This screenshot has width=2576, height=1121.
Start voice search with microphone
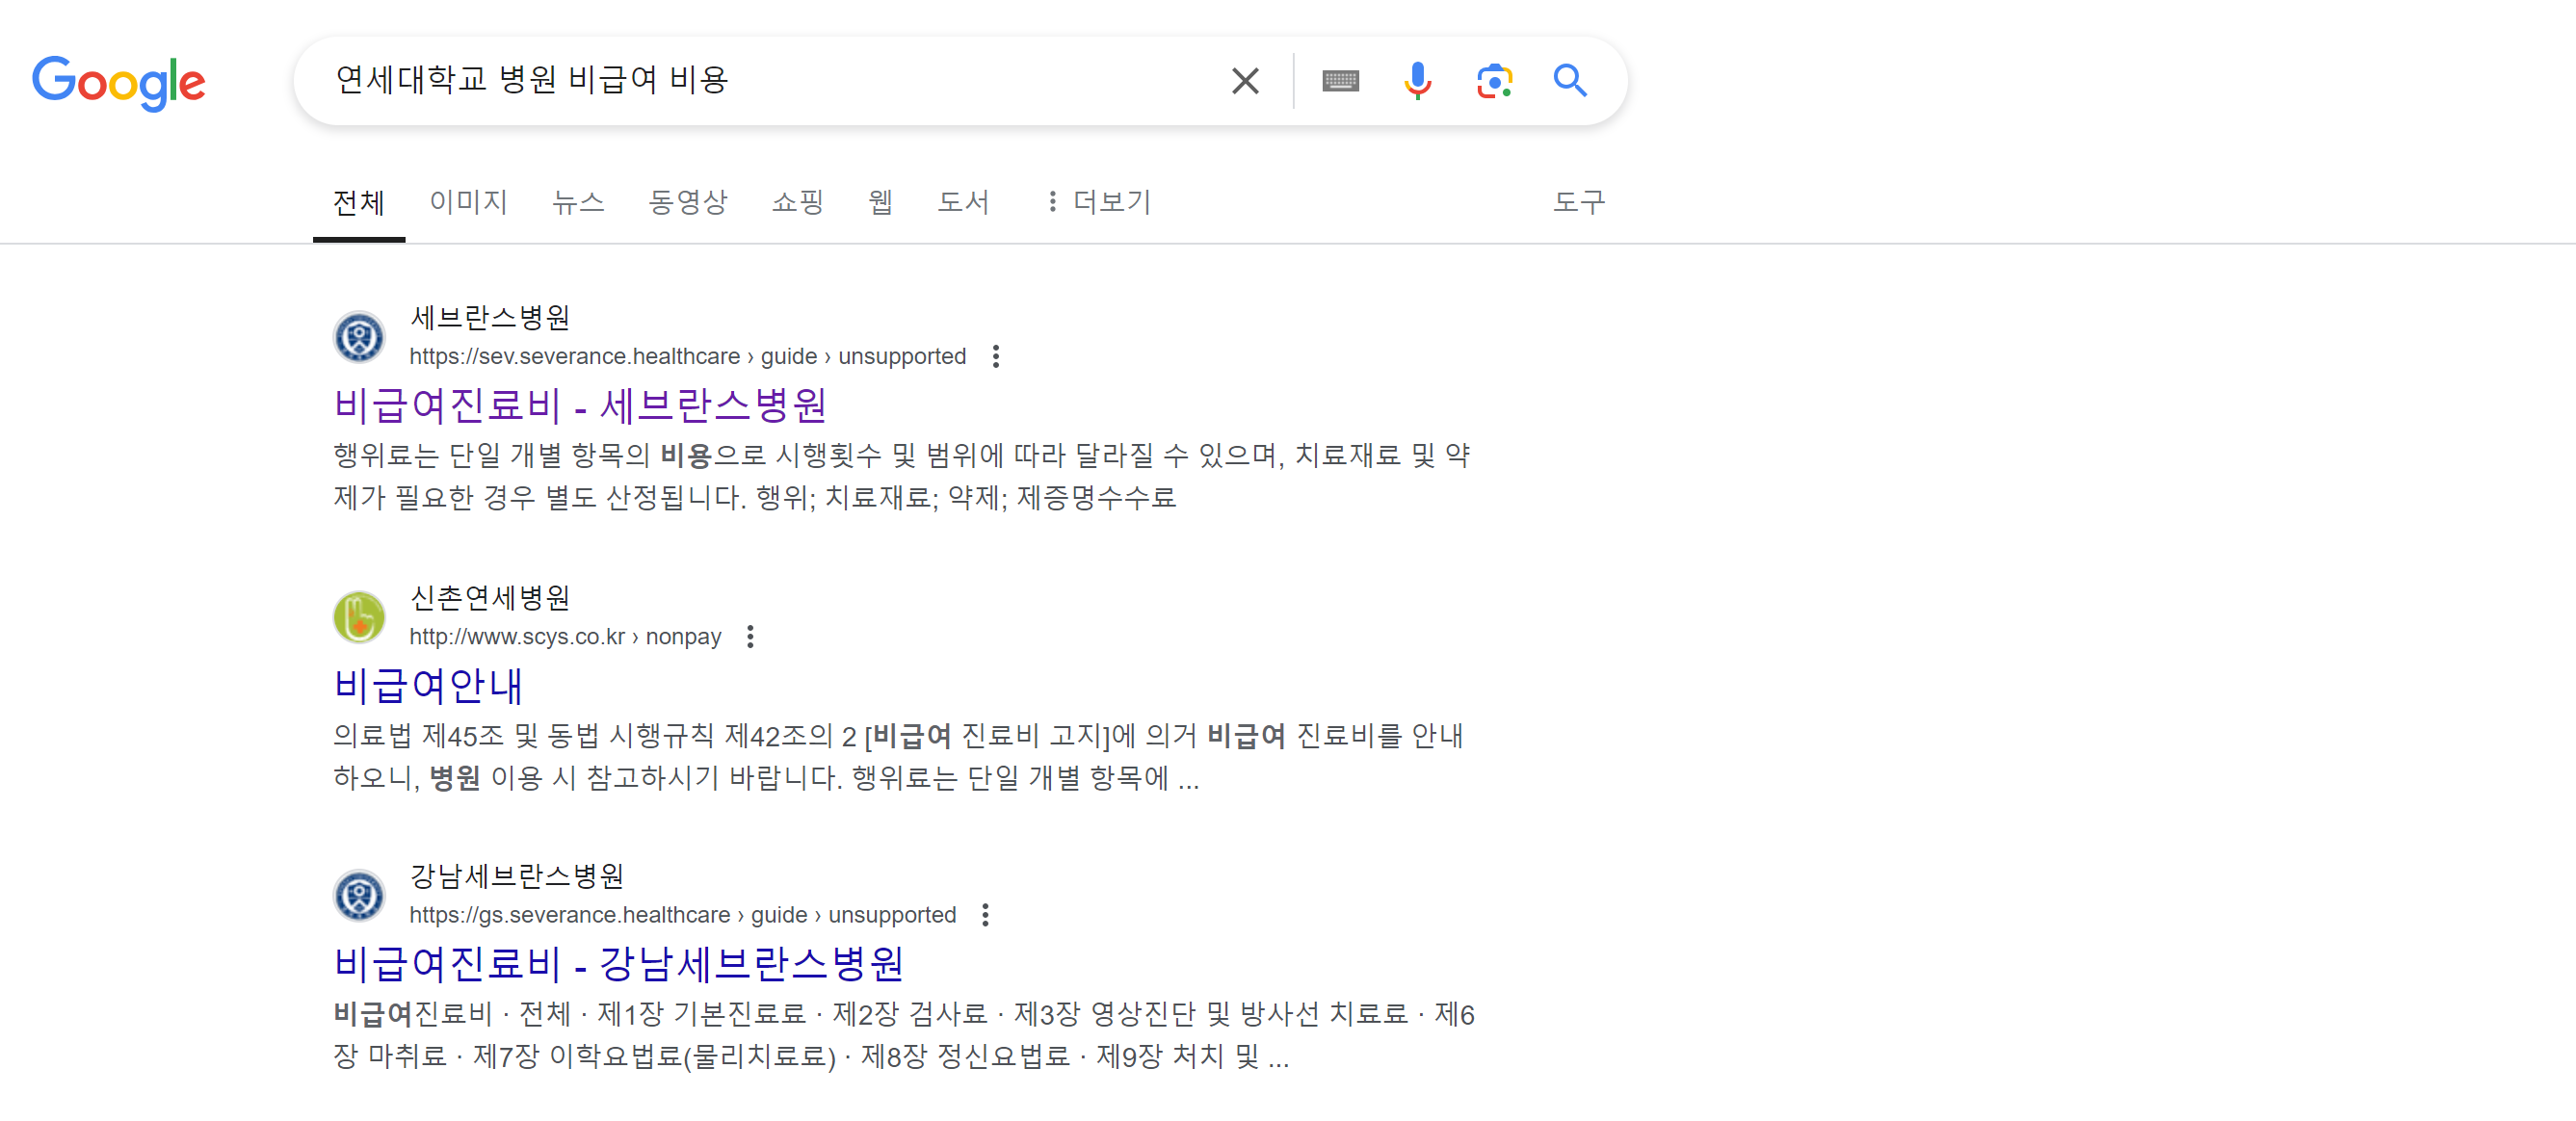1417,81
